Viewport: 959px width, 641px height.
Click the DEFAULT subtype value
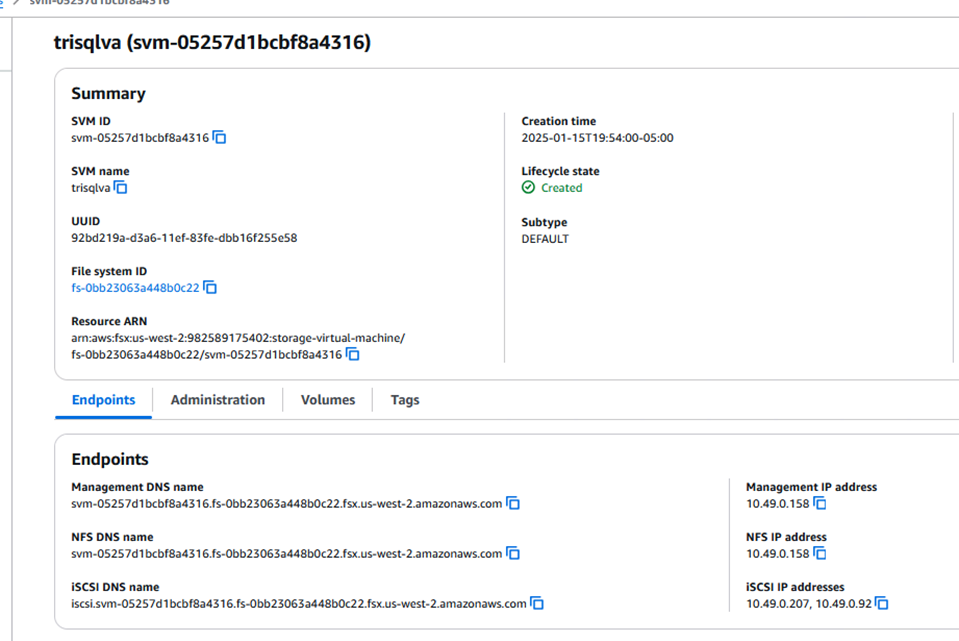click(x=545, y=239)
